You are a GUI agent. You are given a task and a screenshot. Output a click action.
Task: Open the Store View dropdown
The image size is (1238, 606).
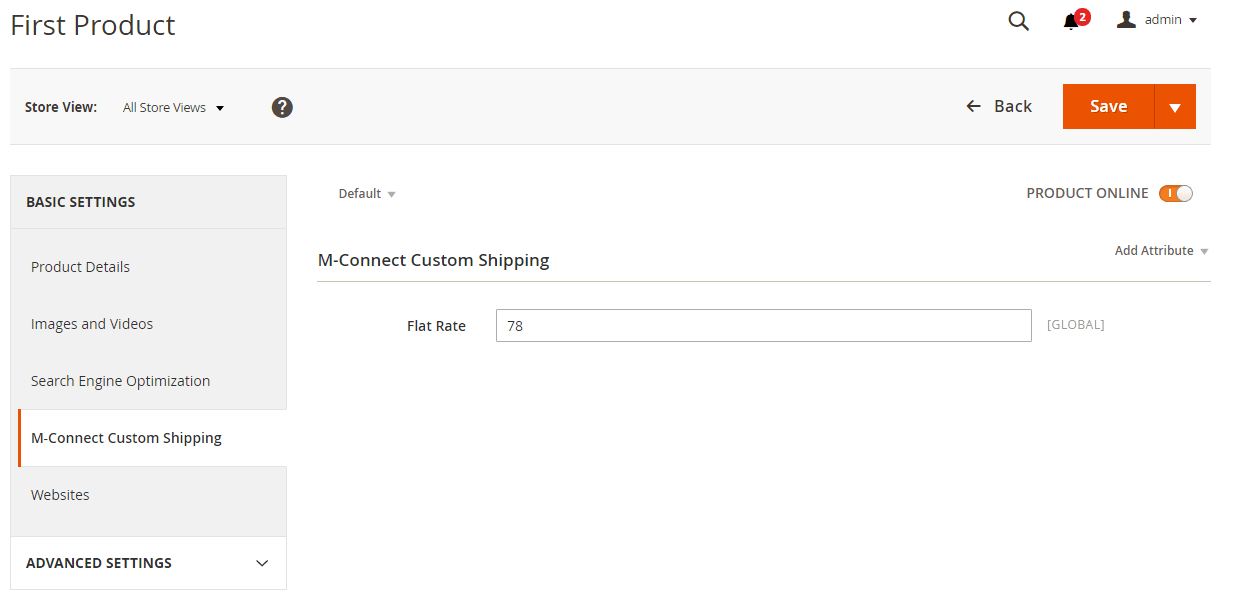(x=173, y=108)
